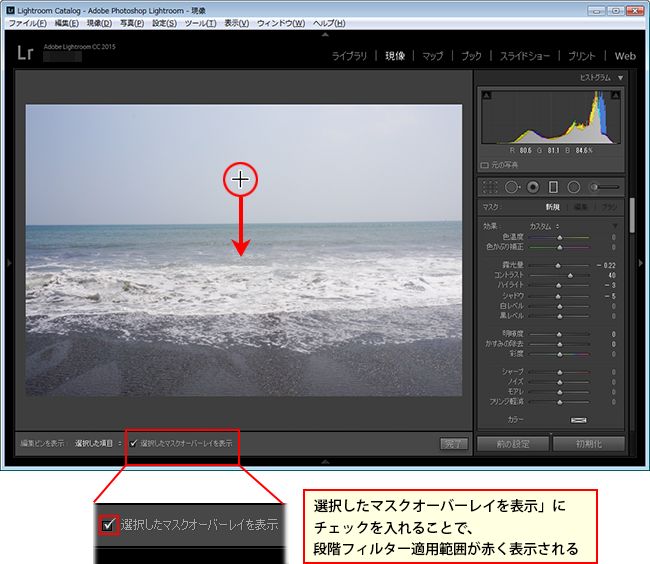Open the 効果 カスタム preset dropdown
This screenshot has height=564, width=650.
544,226
